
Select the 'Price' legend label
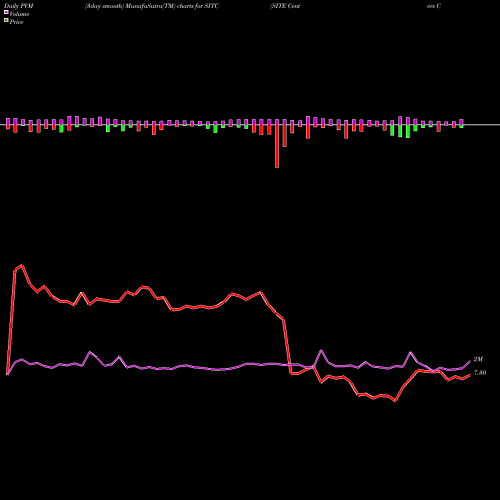(x=16, y=22)
